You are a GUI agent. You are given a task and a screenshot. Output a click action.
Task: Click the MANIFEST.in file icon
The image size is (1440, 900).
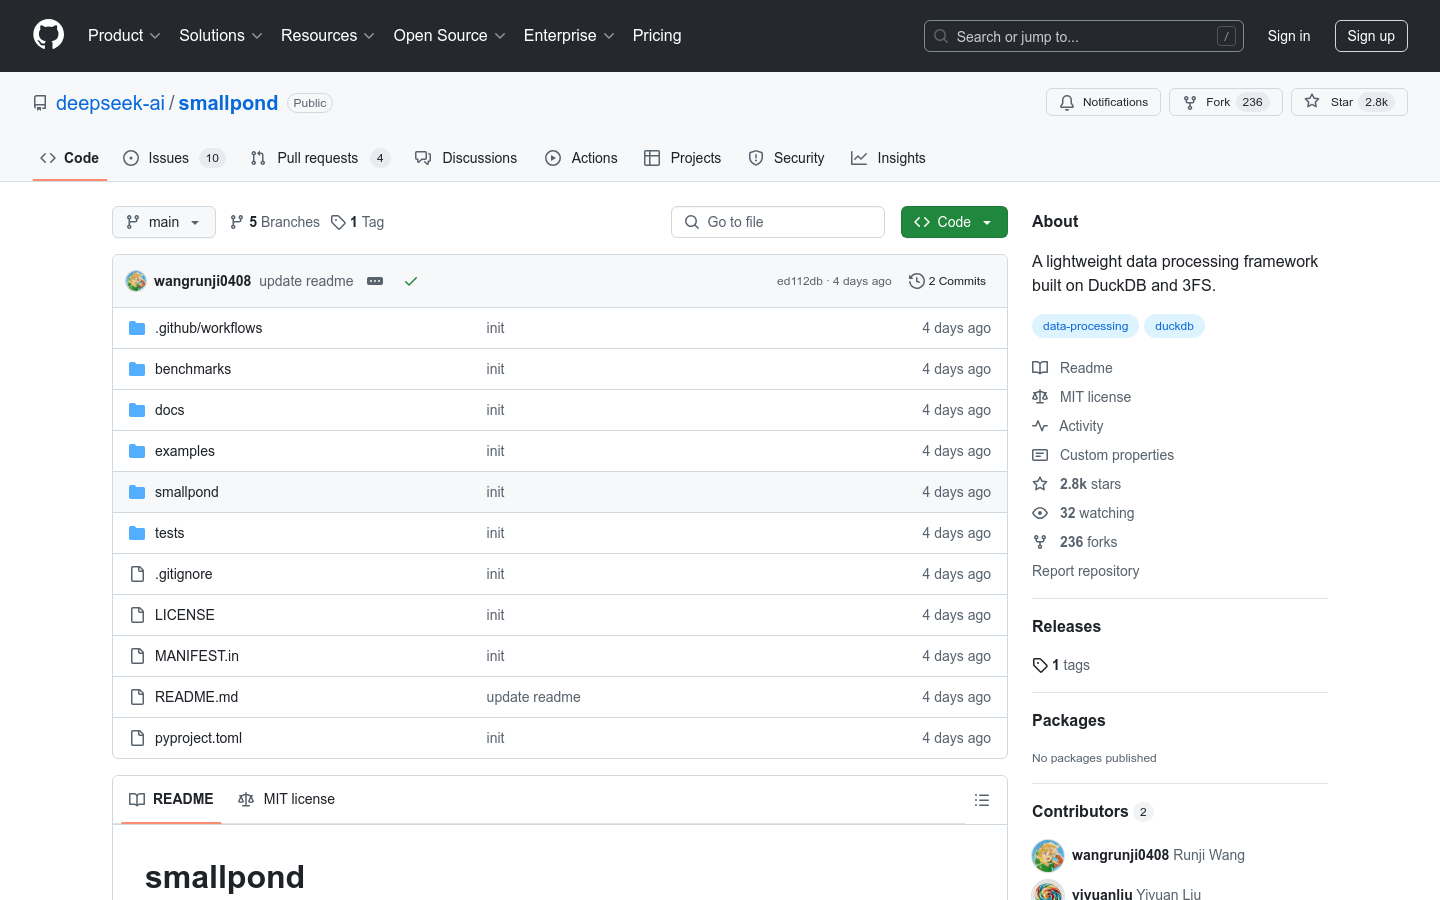coord(137,656)
